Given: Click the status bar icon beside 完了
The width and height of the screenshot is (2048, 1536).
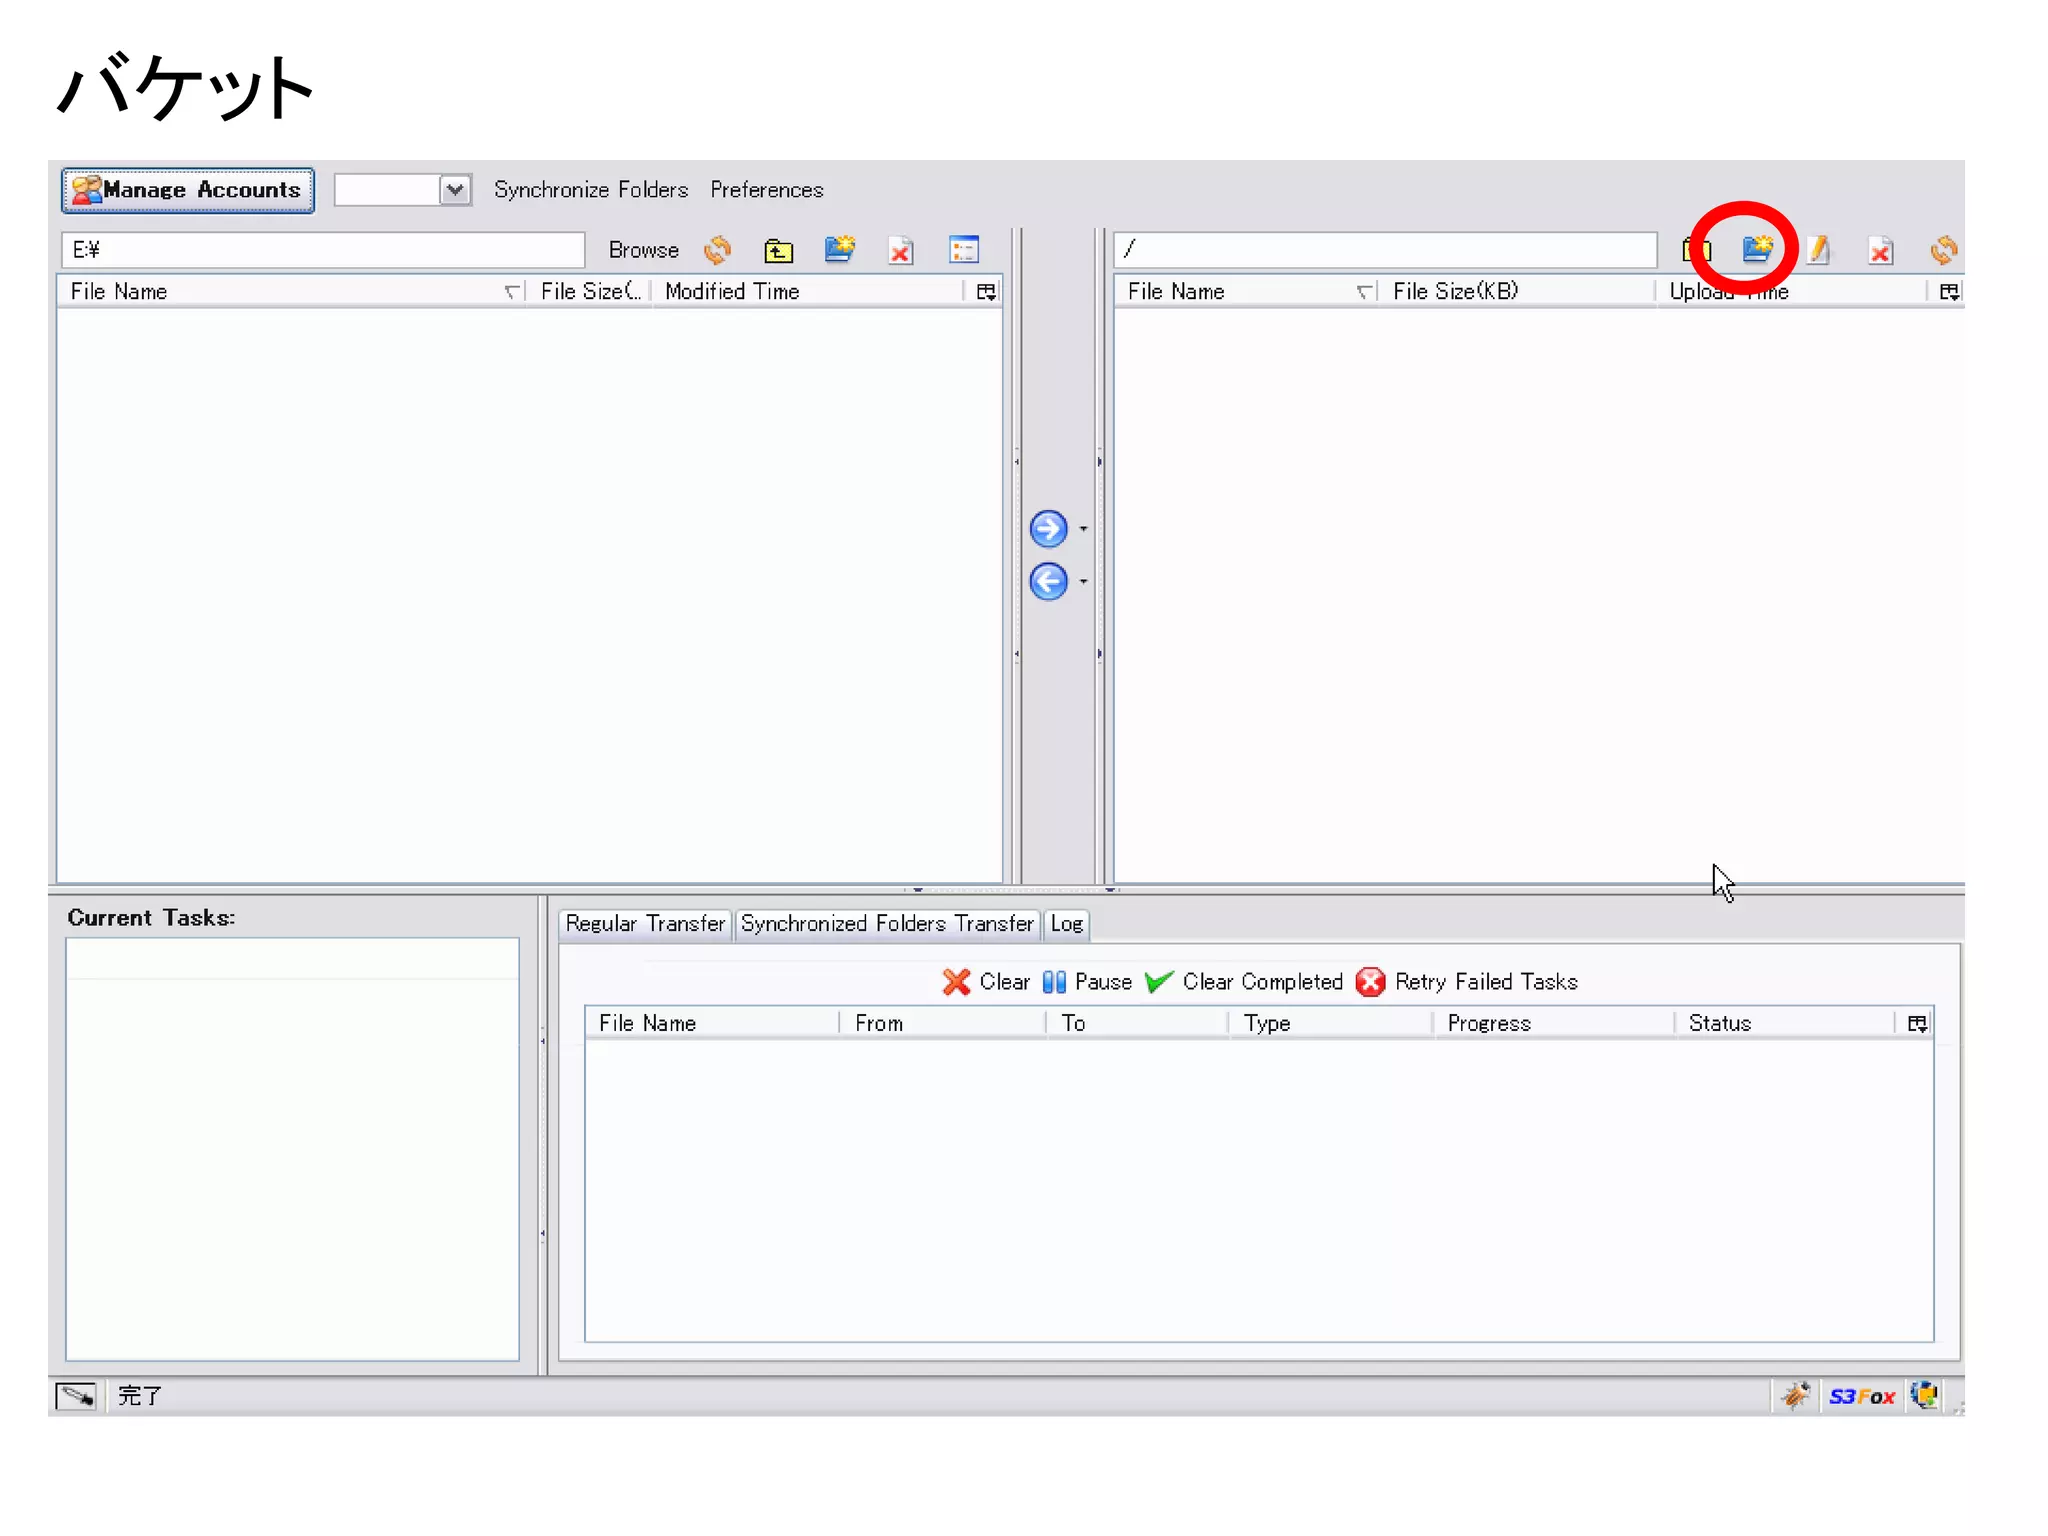Looking at the screenshot, I should (x=76, y=1396).
